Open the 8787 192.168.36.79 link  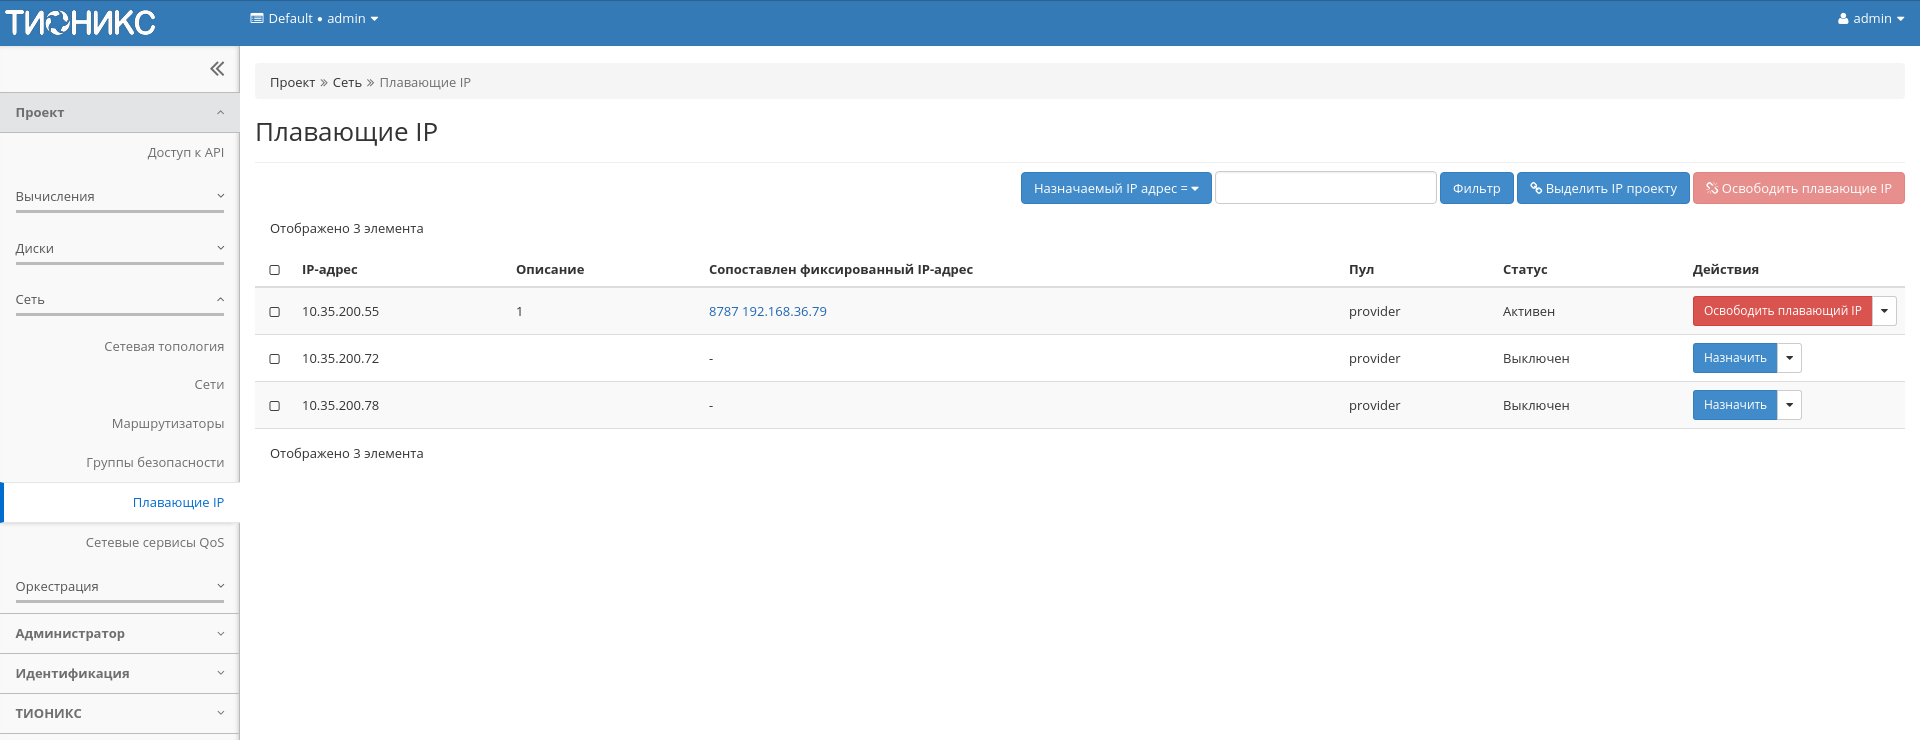click(767, 312)
